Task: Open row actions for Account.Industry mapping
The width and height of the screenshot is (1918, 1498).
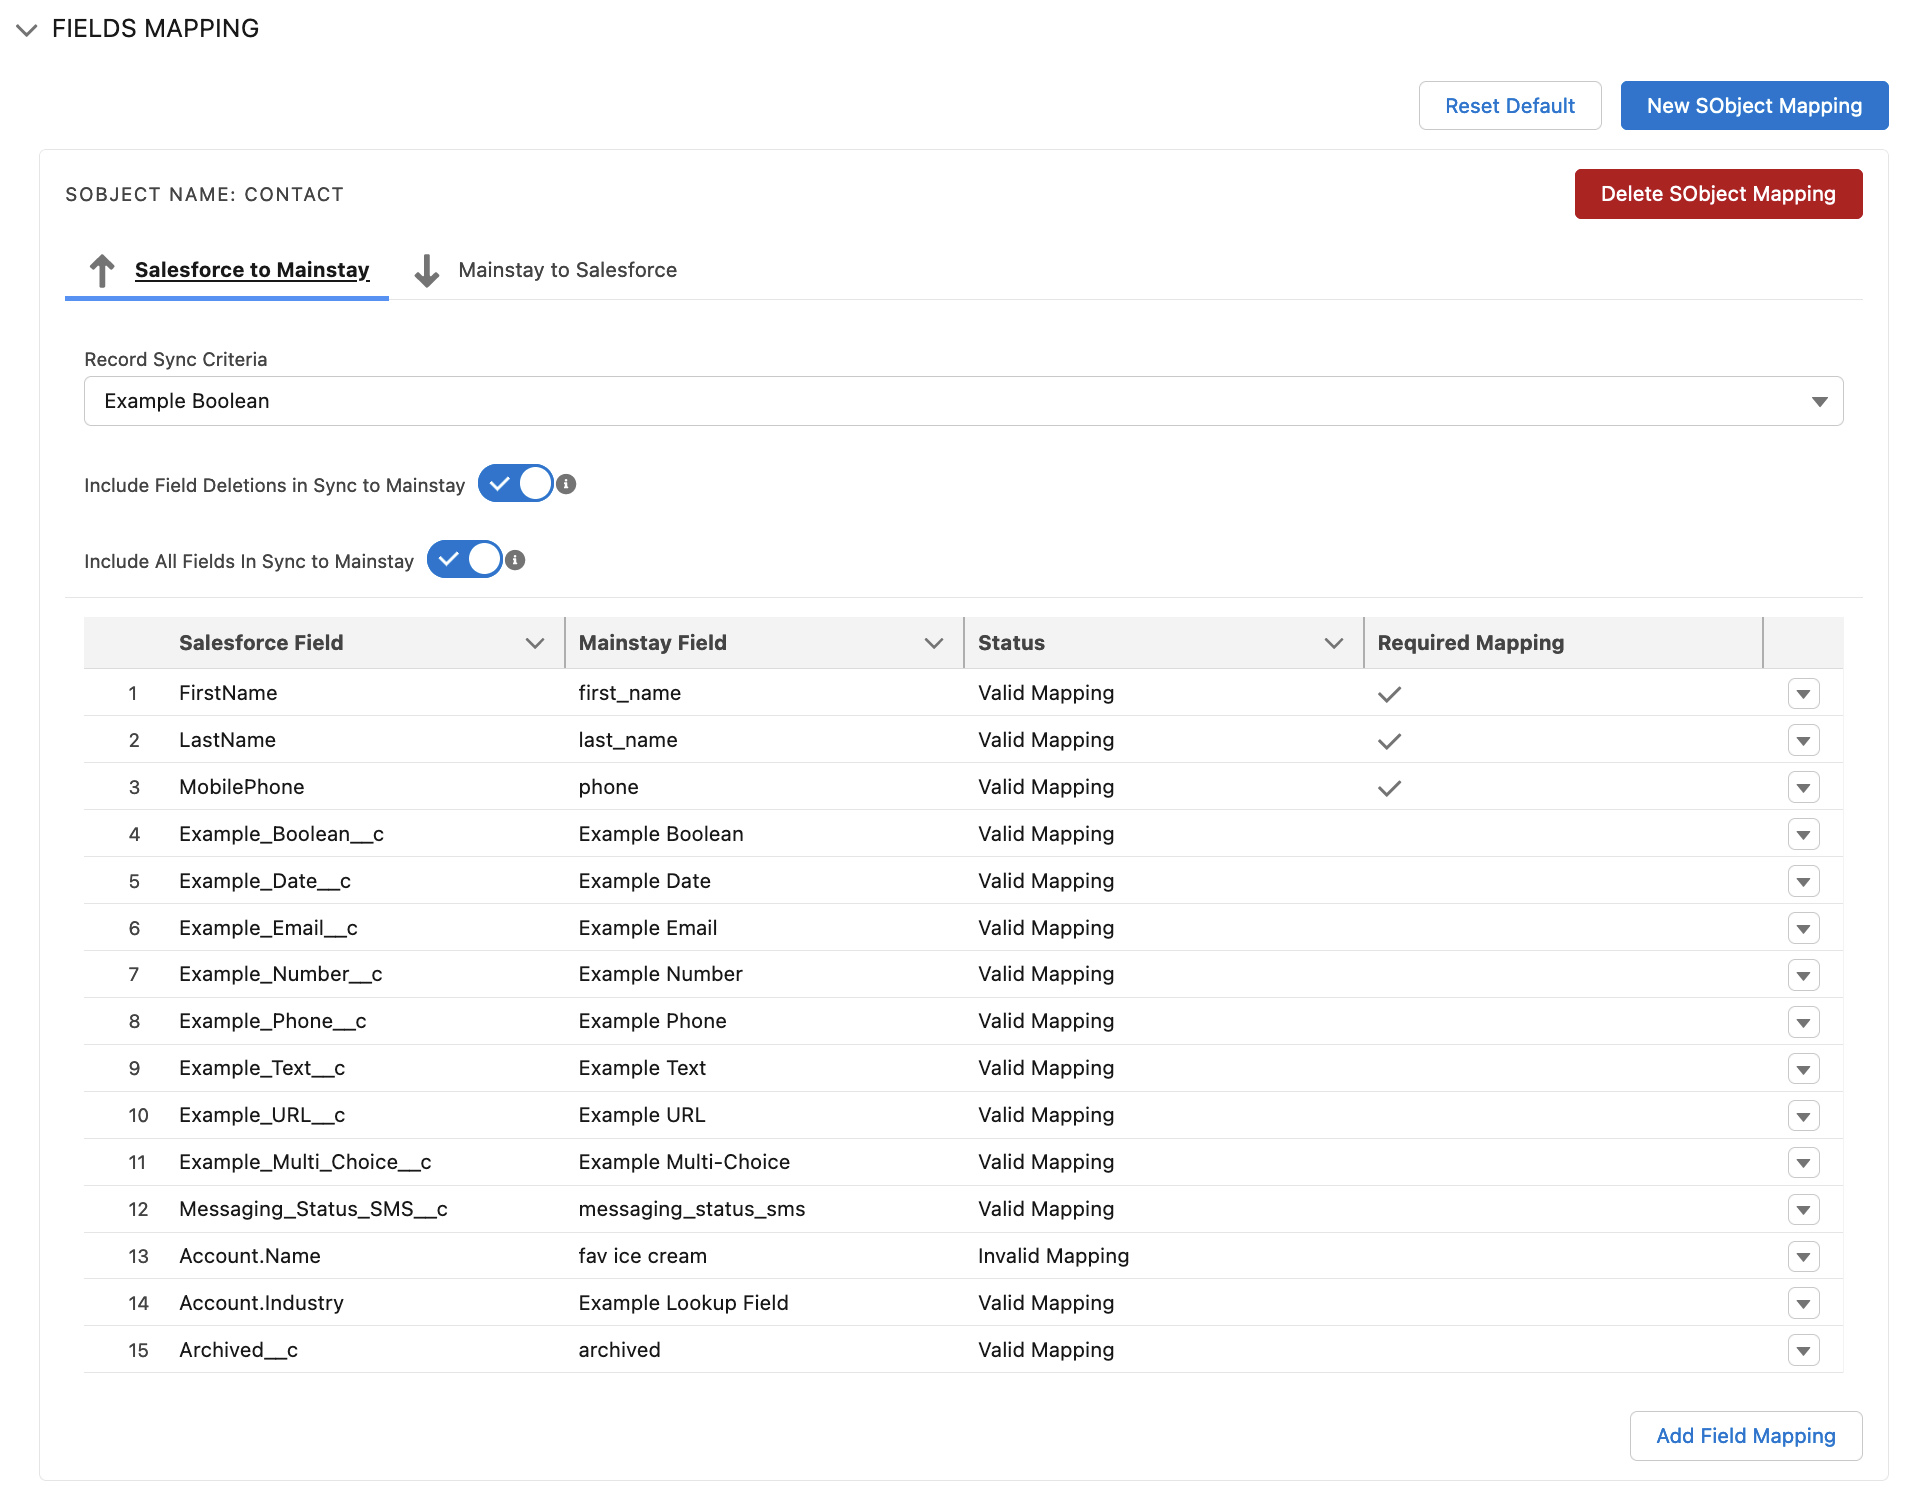Action: [x=1803, y=1303]
